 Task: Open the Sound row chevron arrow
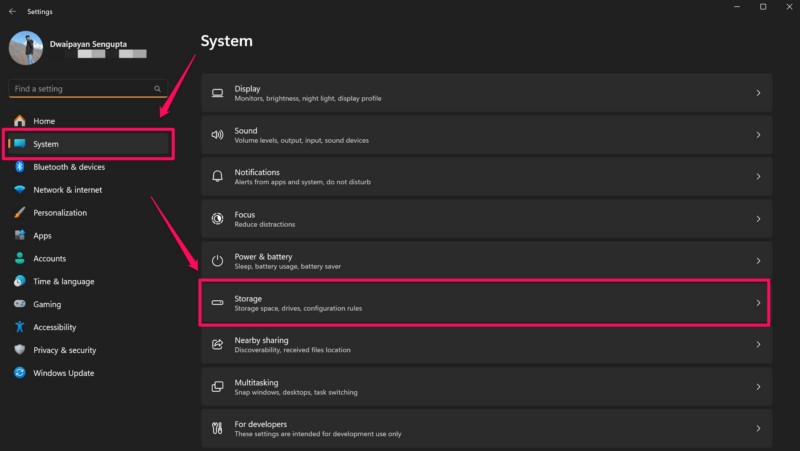(x=758, y=135)
